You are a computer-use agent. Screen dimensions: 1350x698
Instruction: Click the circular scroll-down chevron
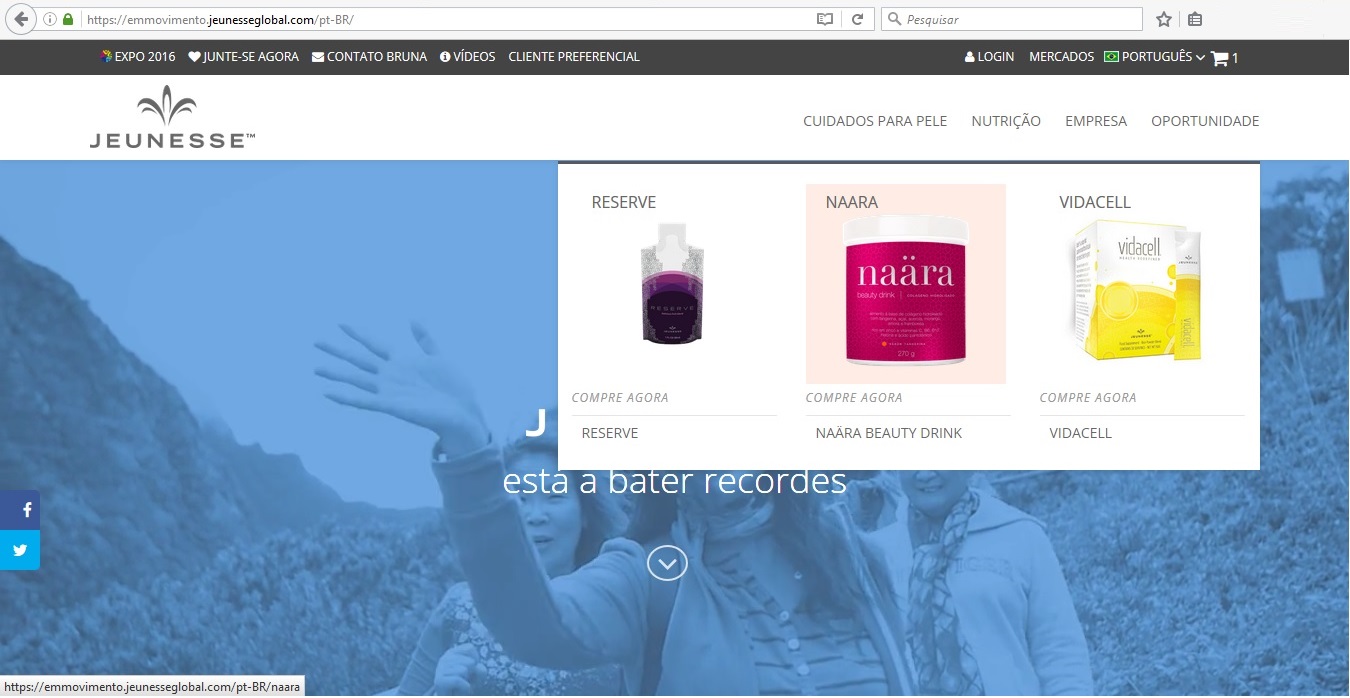tap(667, 563)
